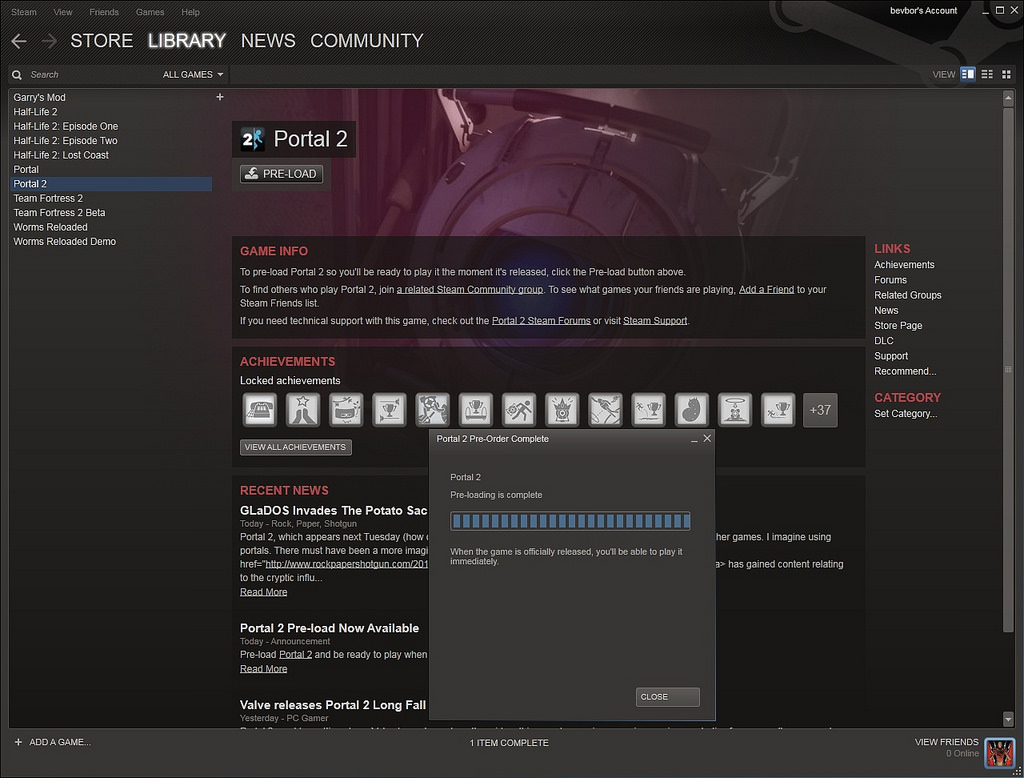Click the search magnifier icon
Viewport: 1024px width, 778px height.
click(17, 75)
